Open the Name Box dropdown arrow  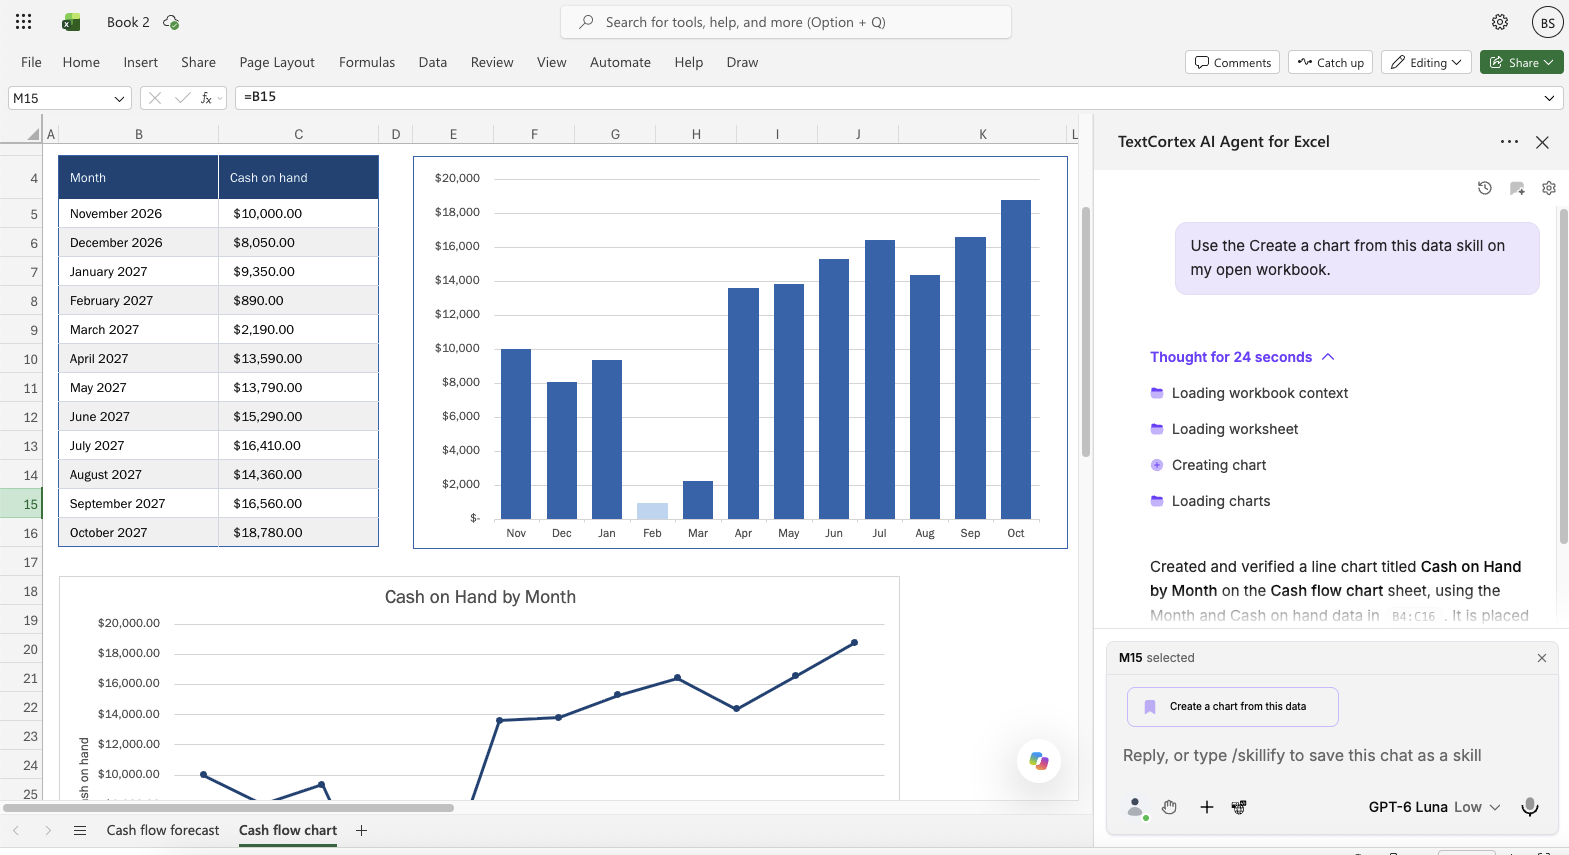tap(120, 98)
